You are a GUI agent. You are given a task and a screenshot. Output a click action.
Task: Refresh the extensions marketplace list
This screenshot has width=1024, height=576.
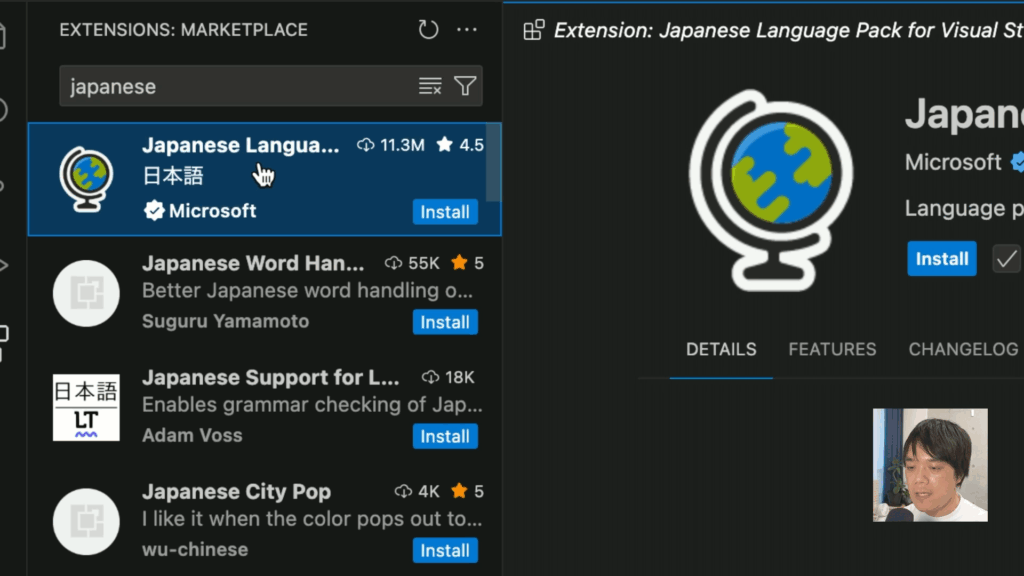click(428, 30)
